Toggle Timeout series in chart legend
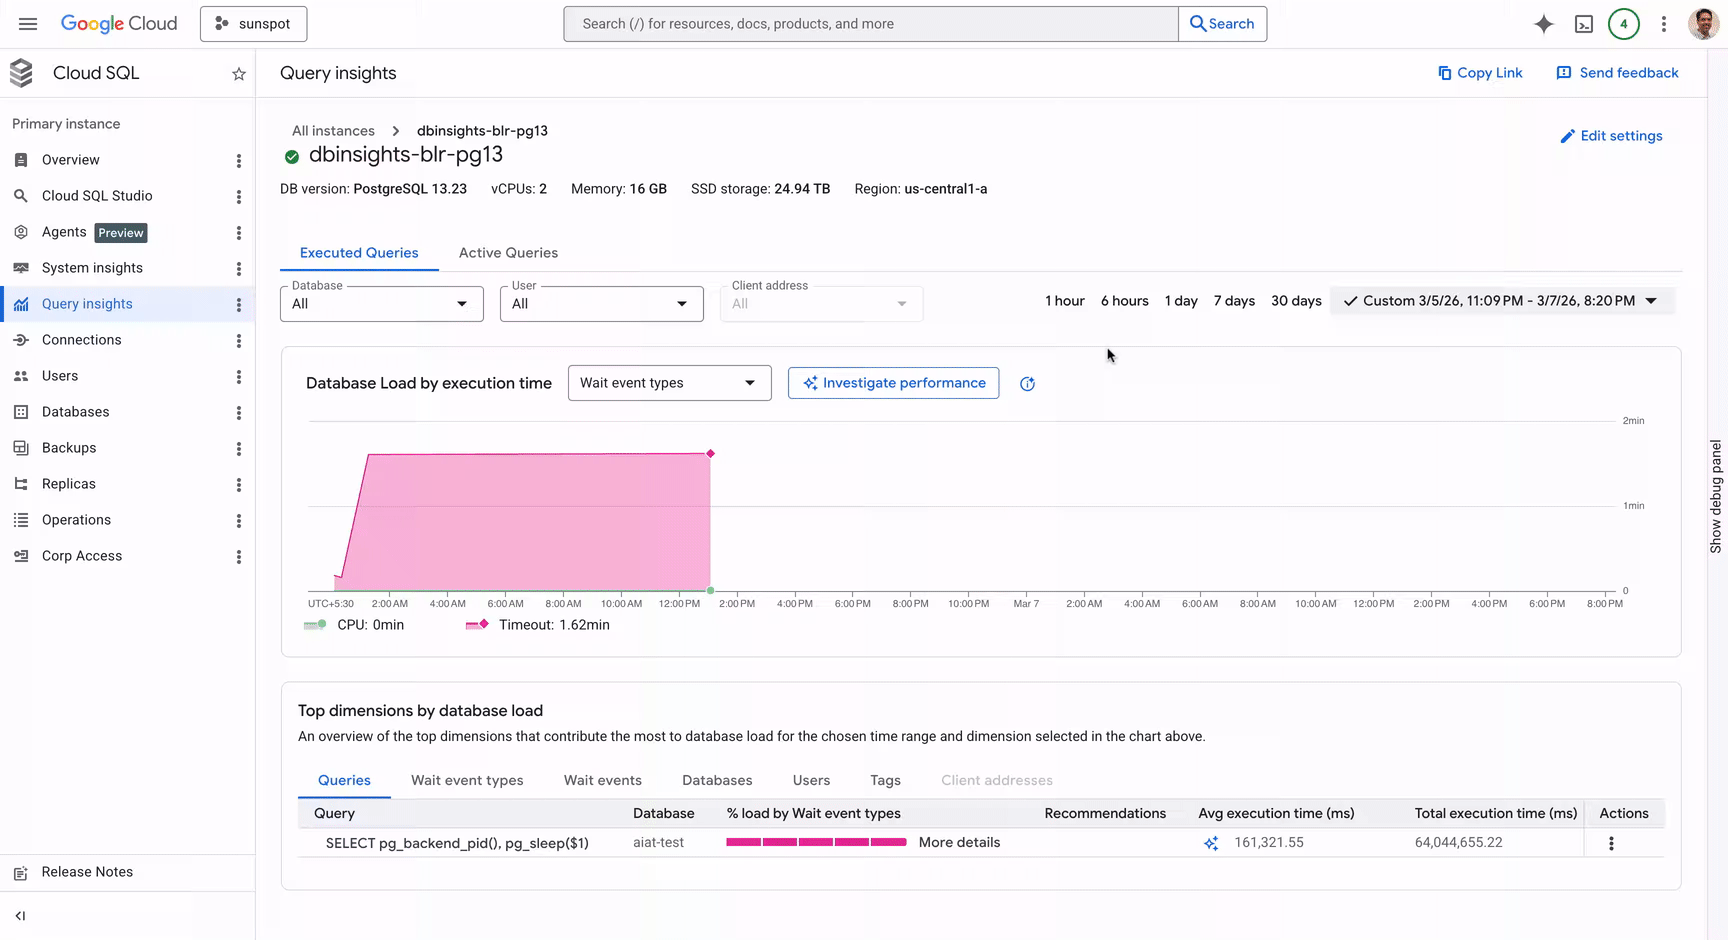 point(537,625)
